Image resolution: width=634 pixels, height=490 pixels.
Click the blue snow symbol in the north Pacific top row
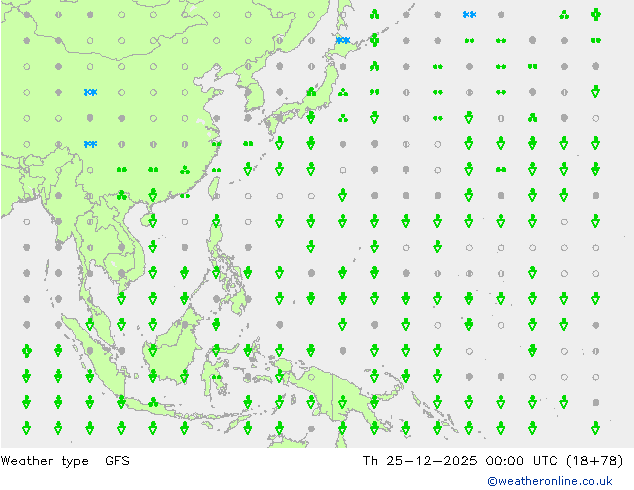point(469,15)
